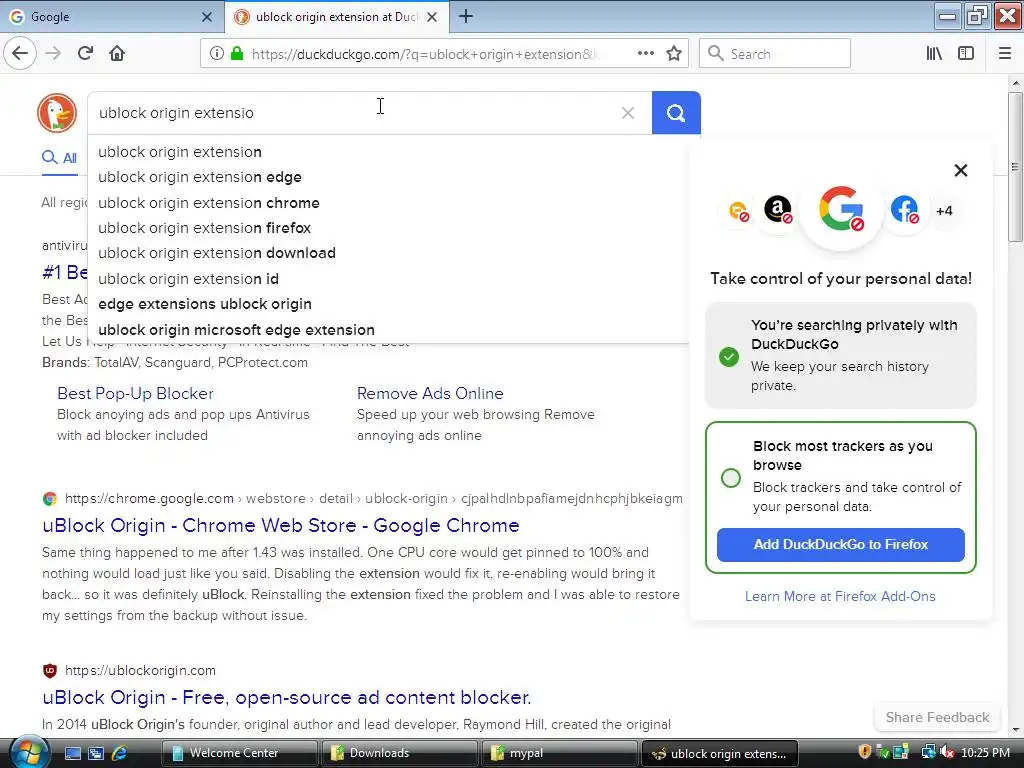Open a new tab with plus button
This screenshot has width=1024, height=768.
[x=466, y=16]
